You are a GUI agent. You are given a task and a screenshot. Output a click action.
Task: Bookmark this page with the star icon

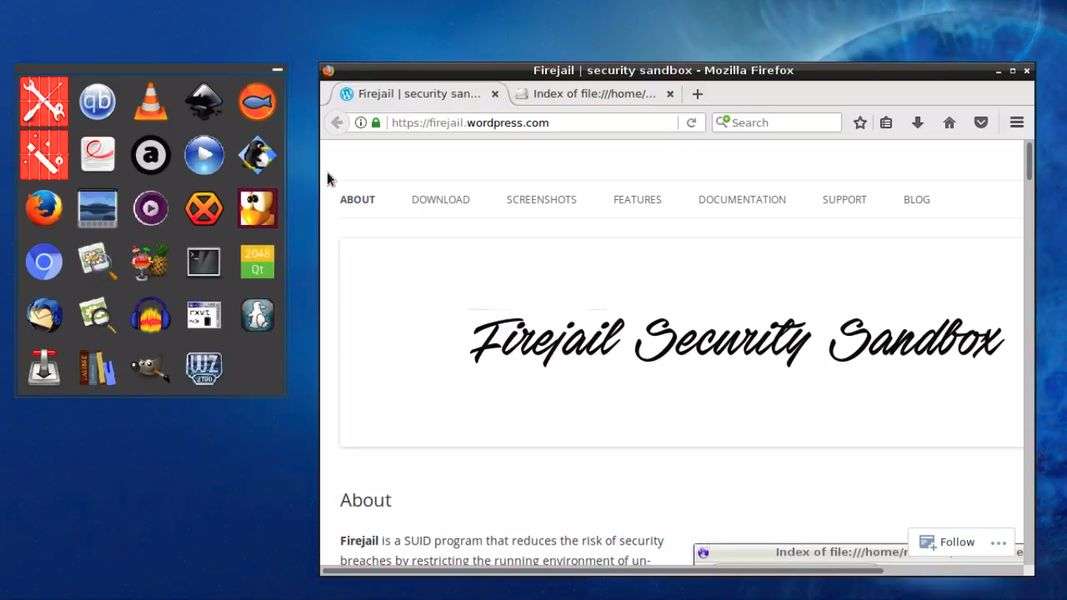860,122
